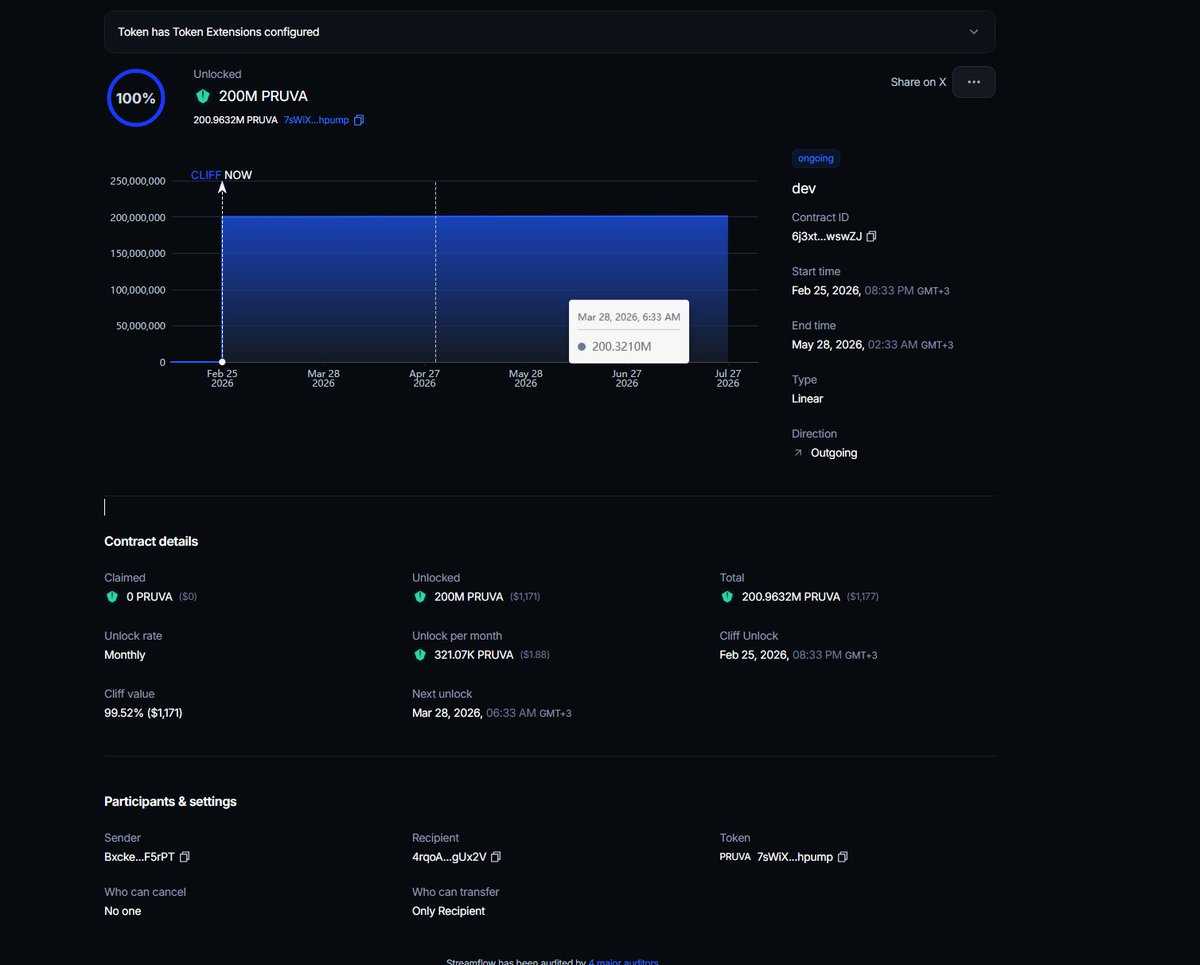Viewport: 1200px width, 965px height.
Task: Click the Start time Feb 25, 2026 value in sidebar
Action: coord(871,290)
